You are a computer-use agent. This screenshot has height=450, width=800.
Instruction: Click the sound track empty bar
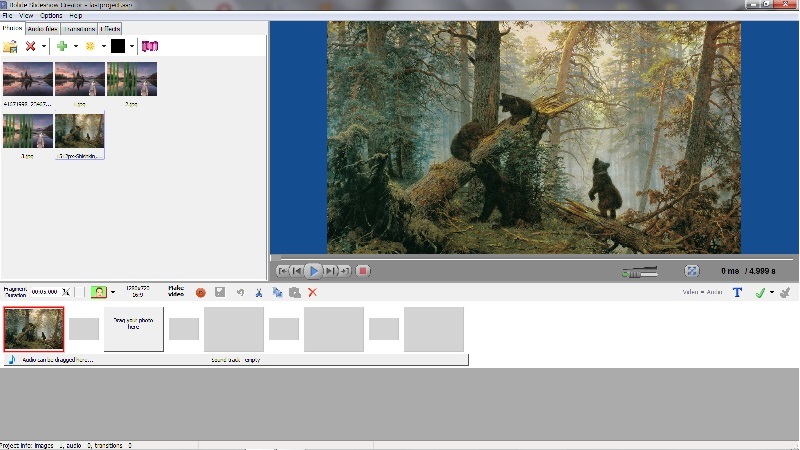[x=236, y=360]
